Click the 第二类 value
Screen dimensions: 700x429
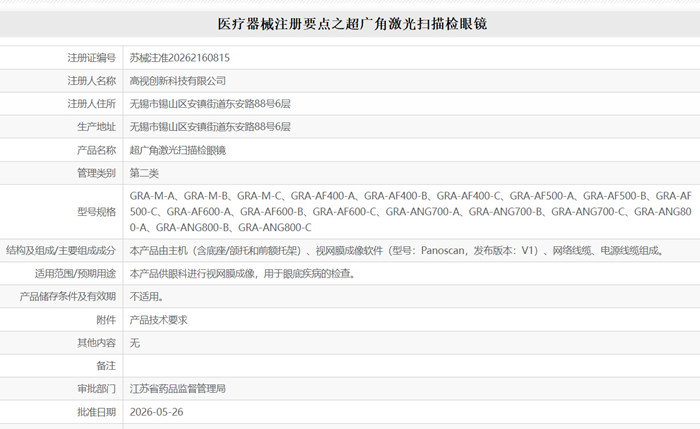coord(144,173)
